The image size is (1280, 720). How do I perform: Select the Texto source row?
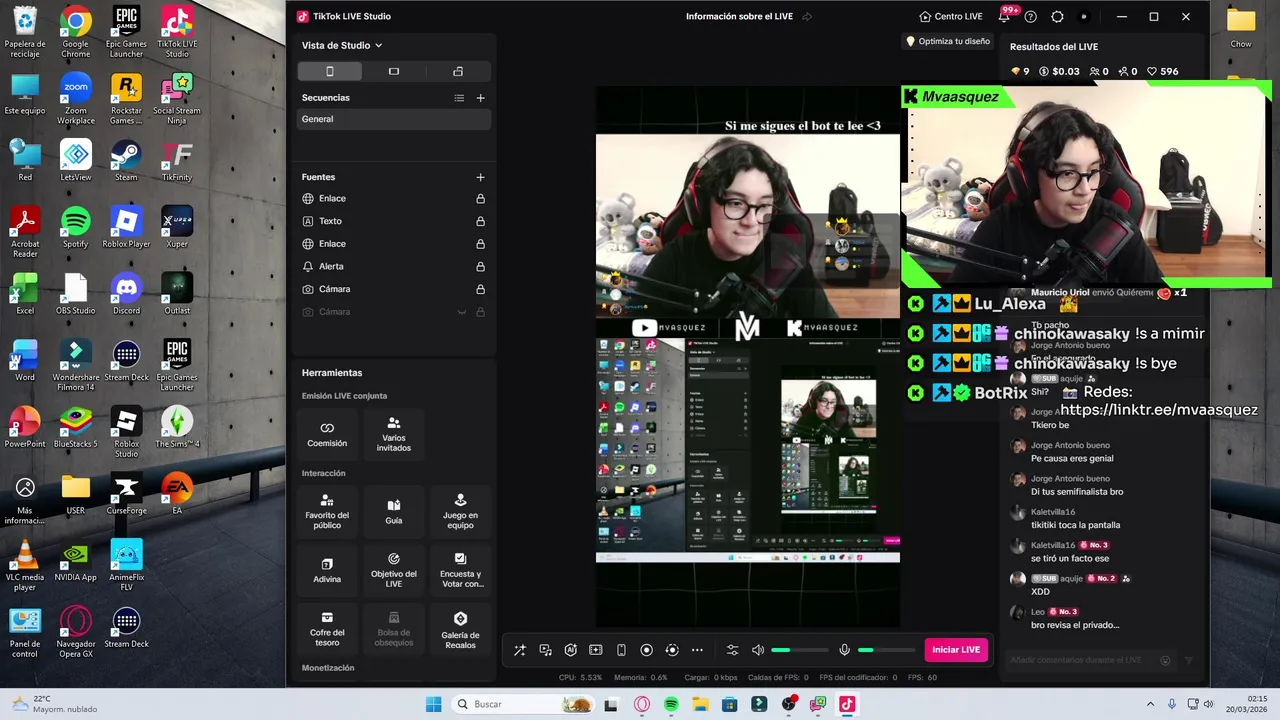394,221
